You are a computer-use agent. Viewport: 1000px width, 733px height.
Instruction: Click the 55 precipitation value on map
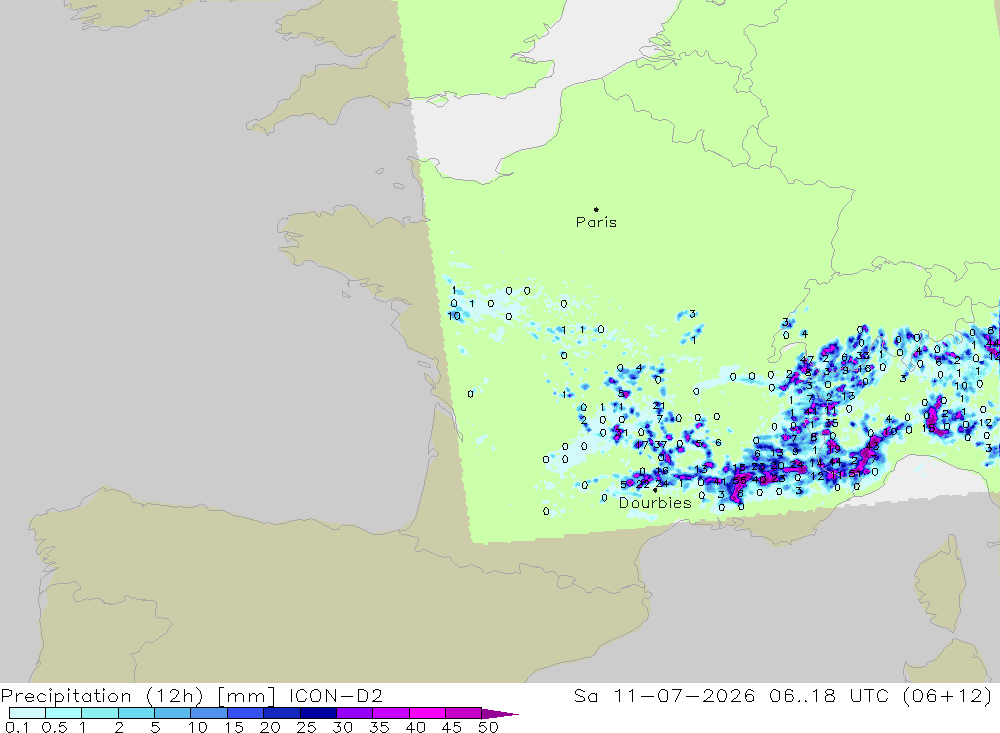(x=739, y=480)
